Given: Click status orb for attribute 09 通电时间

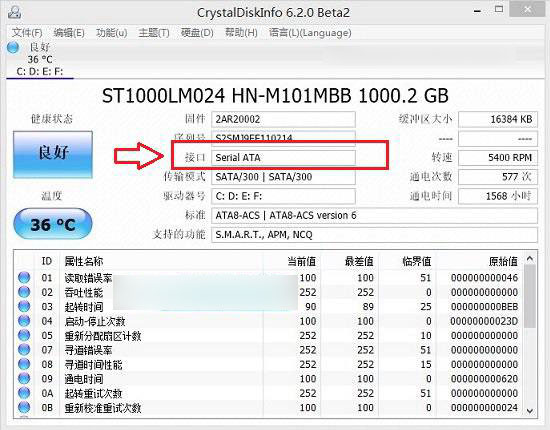Looking at the screenshot, I should tap(24, 378).
